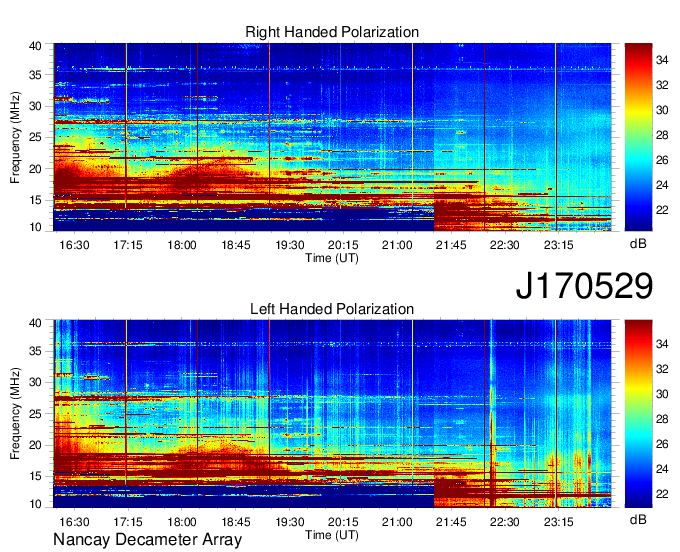Click the 30 dB value on upper color bar
This screenshot has width=680, height=552.
[662, 110]
